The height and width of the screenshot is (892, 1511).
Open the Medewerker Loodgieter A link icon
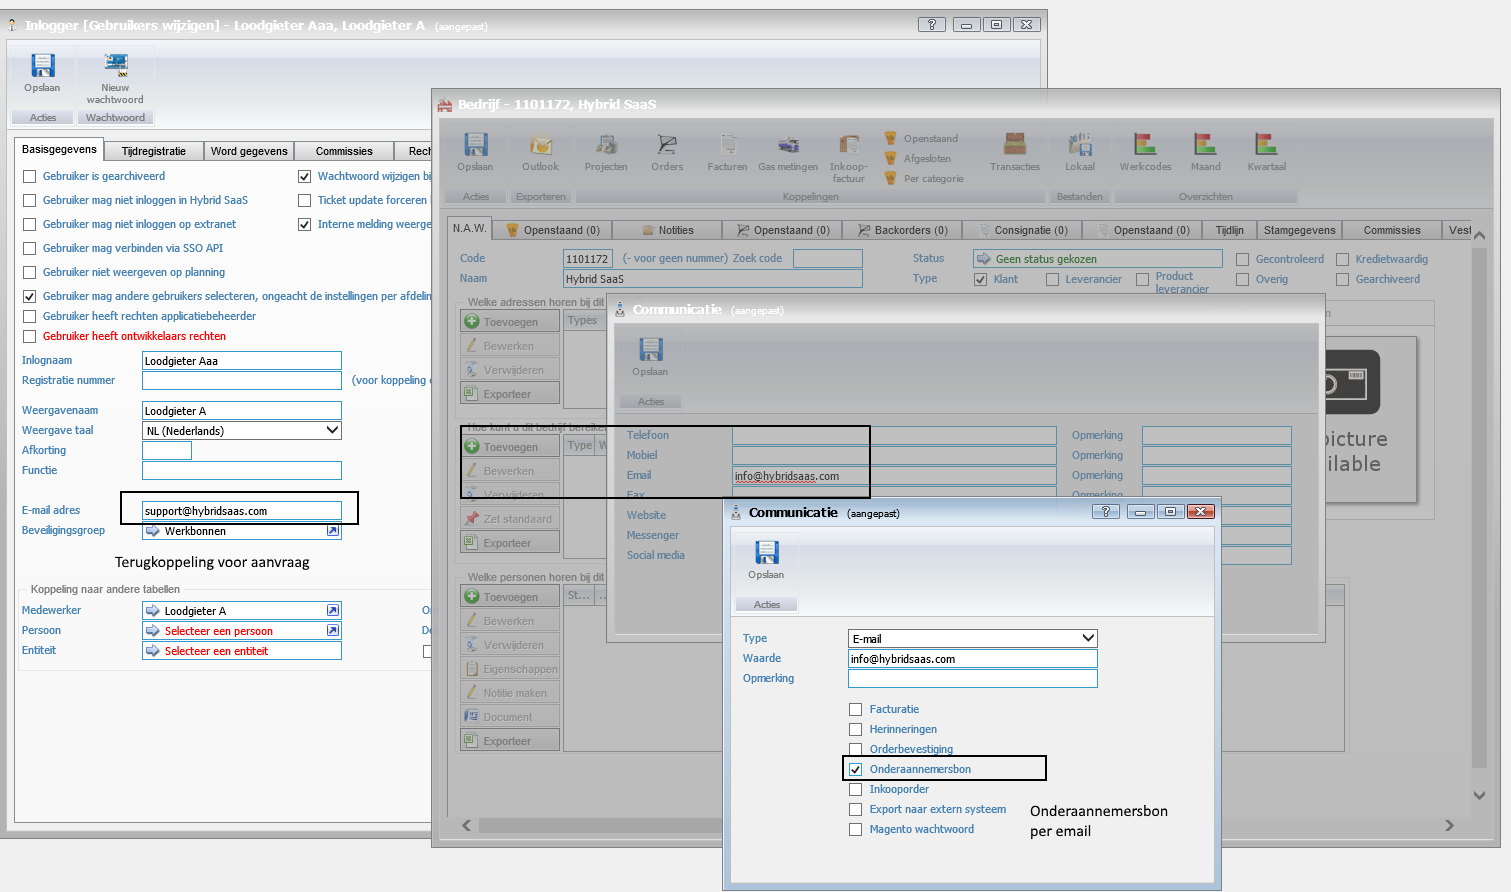click(x=333, y=611)
